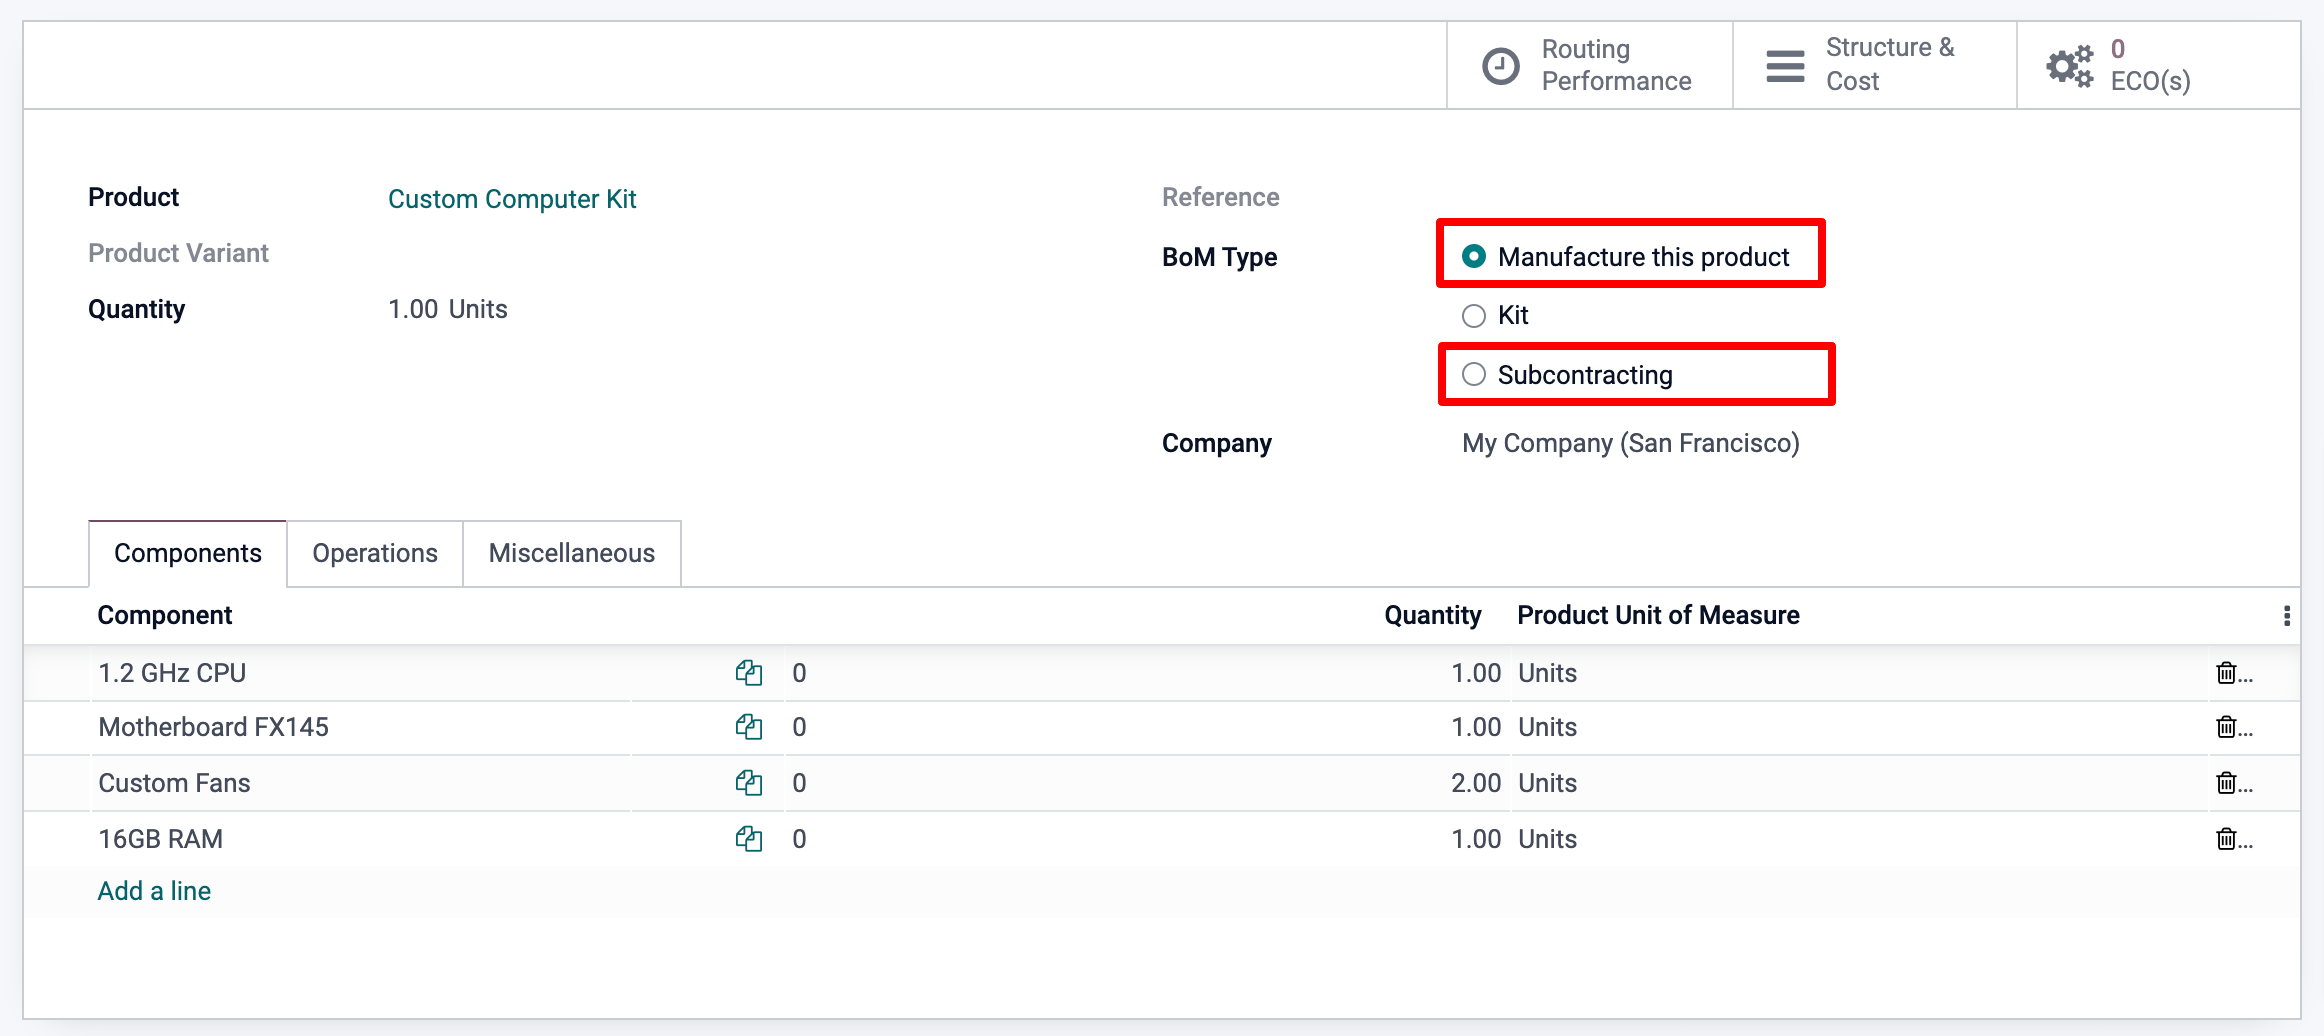Copy icon in the 16GB RAM row
The height and width of the screenshot is (1036, 2324).
tap(749, 839)
